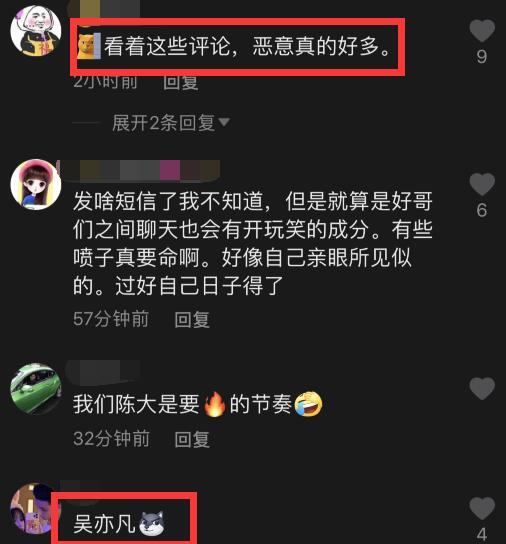Open the blurred username above 发啥短信了
Image resolution: width=506 pixels, height=544 pixels.
(141, 171)
